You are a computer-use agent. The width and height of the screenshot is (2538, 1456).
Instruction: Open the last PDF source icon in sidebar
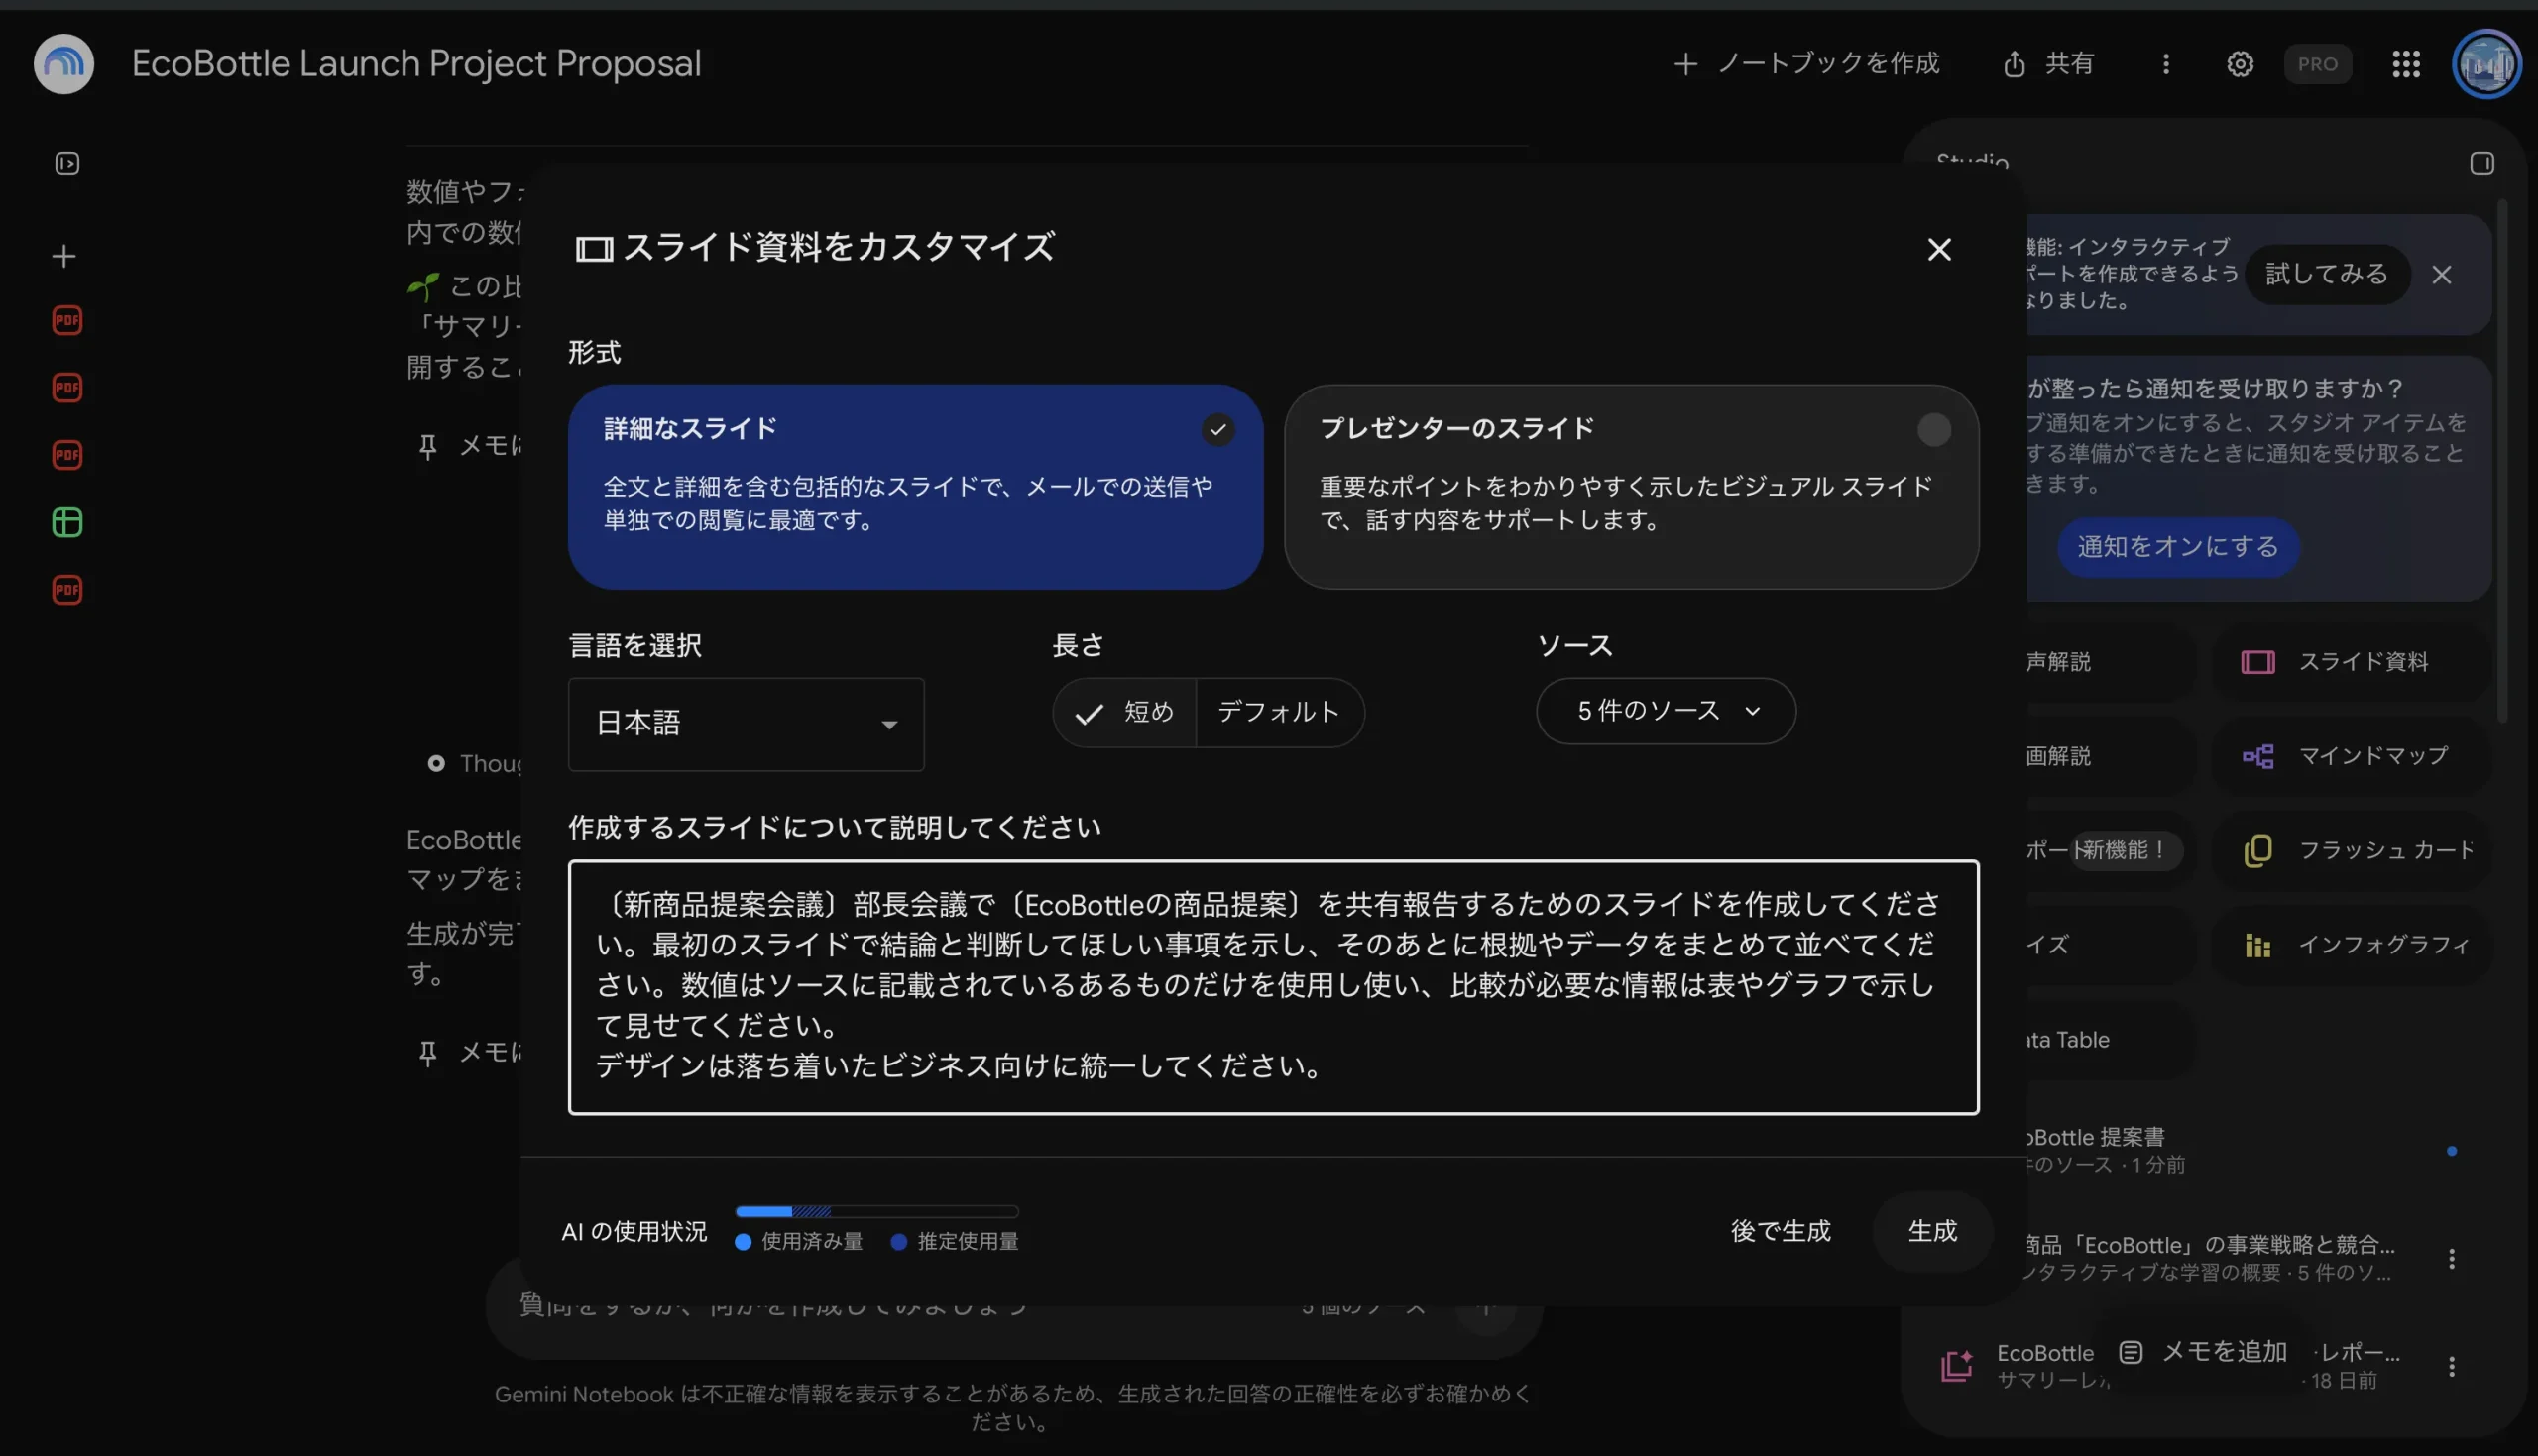[x=67, y=590]
